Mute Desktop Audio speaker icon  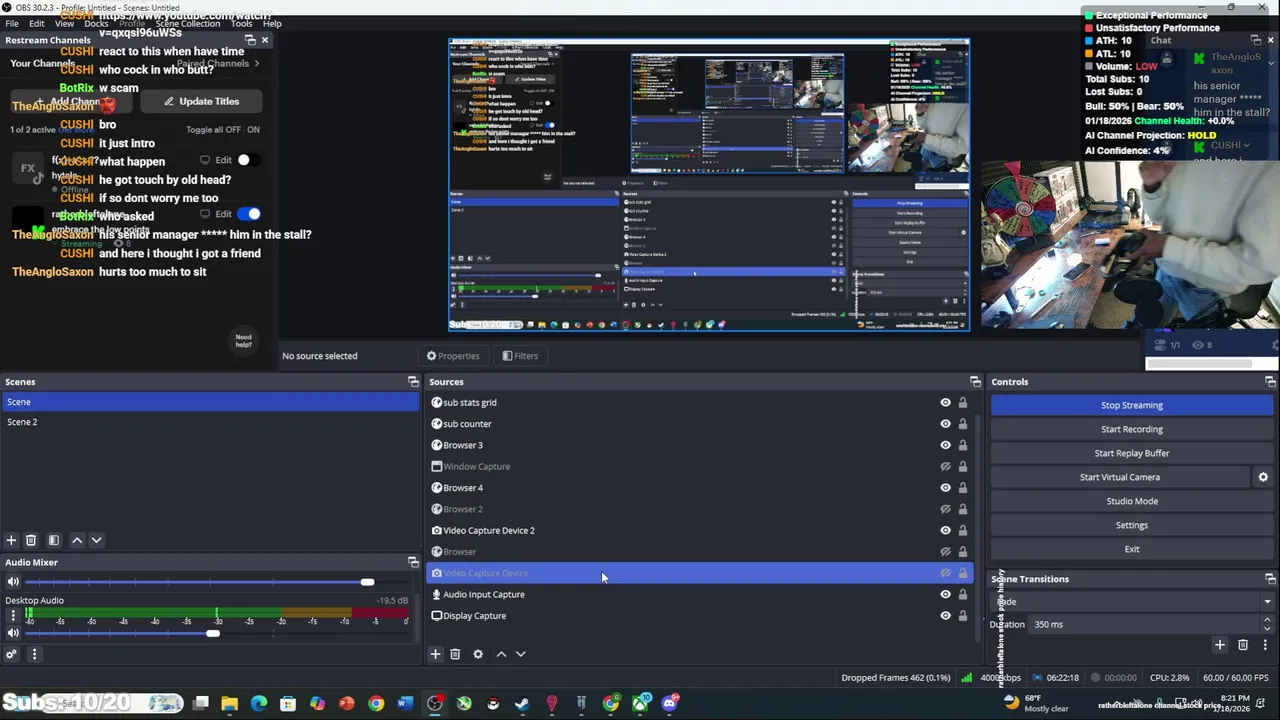coord(13,633)
